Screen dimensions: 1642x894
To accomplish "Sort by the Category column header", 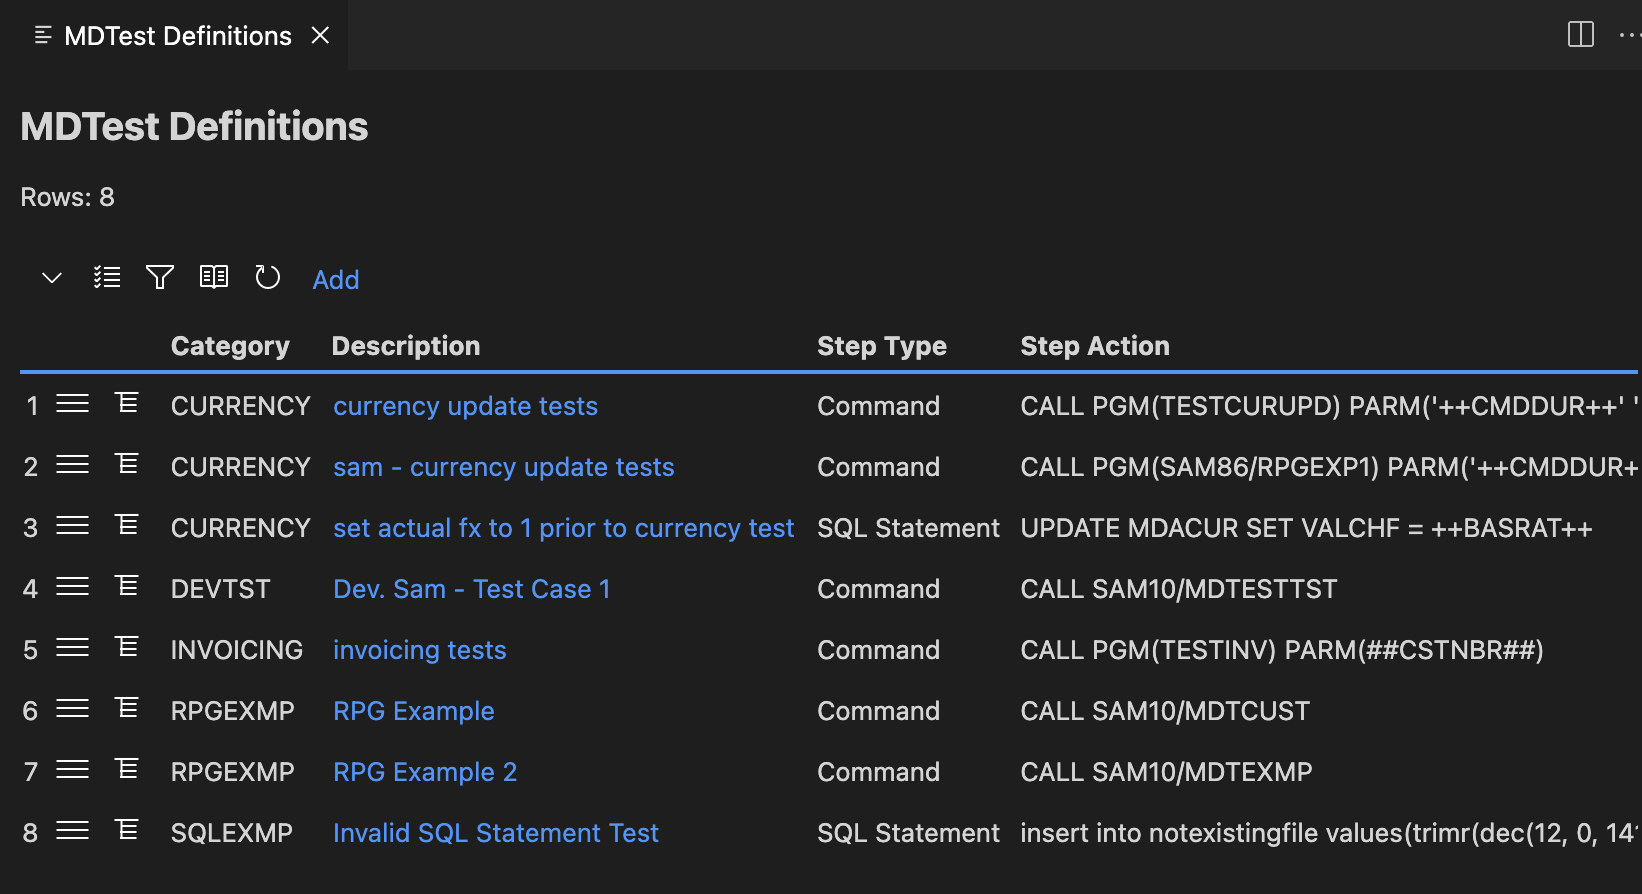I will coord(230,346).
